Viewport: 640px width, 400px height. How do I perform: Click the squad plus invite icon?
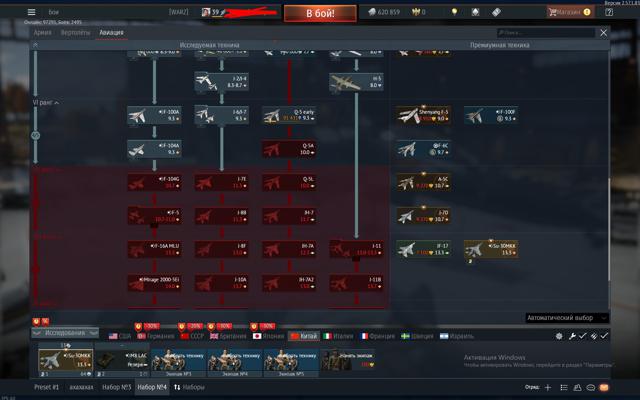click(548, 387)
